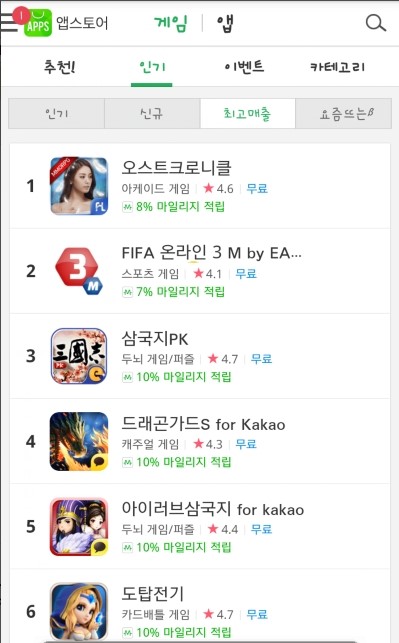Image resolution: width=399 pixels, height=643 pixels.
Task: Tap the 아이러브삼국지 app icon
Action: tap(79, 527)
